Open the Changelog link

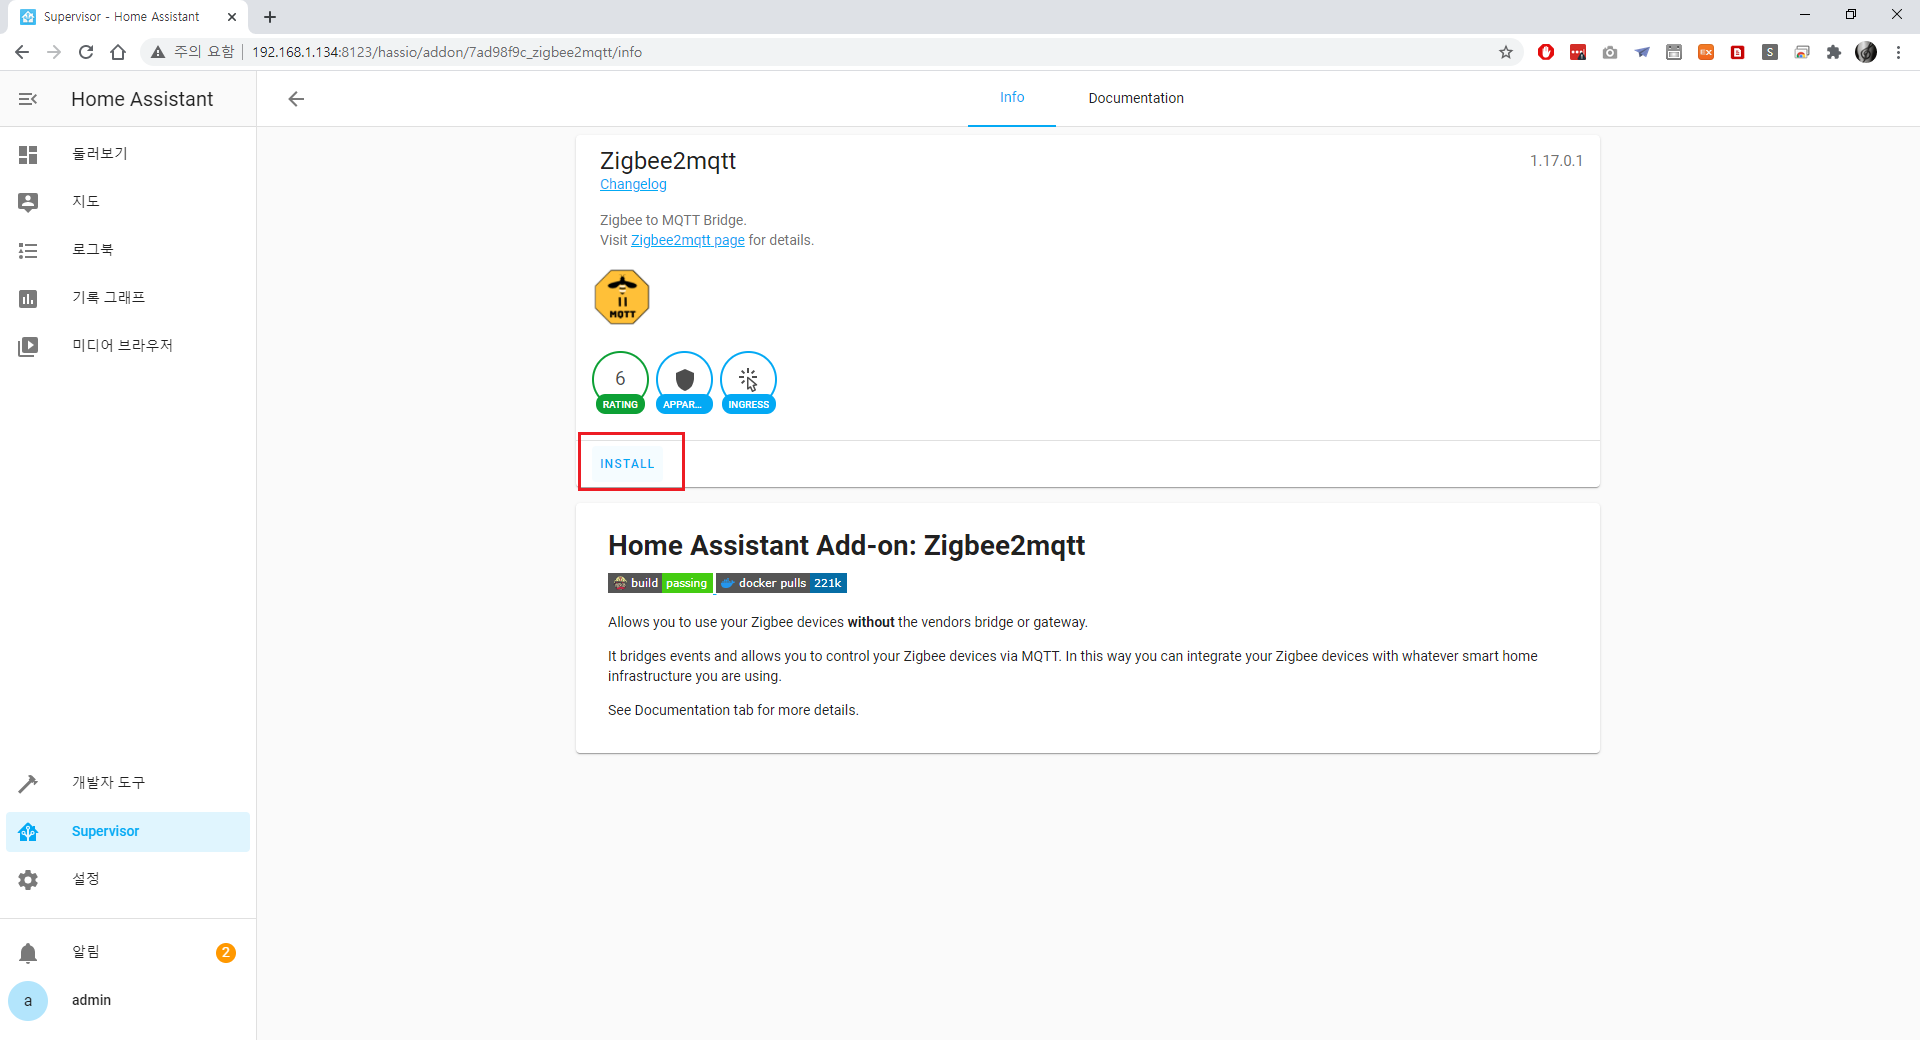(x=633, y=184)
